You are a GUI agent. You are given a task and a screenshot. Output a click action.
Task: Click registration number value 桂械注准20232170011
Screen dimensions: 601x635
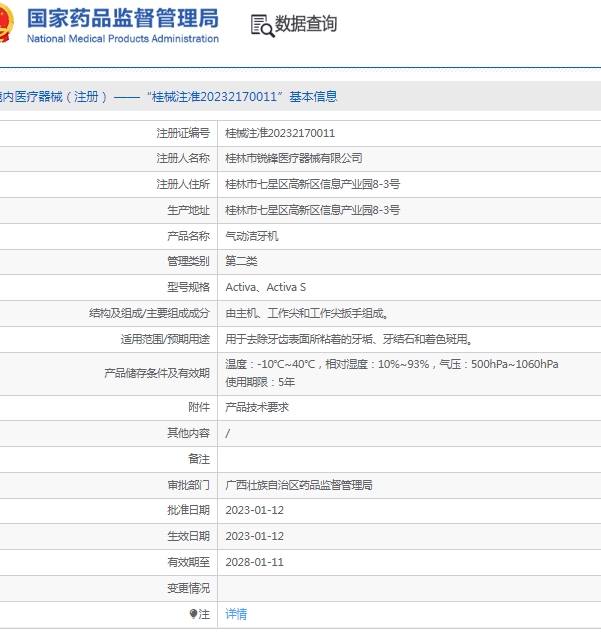point(280,133)
